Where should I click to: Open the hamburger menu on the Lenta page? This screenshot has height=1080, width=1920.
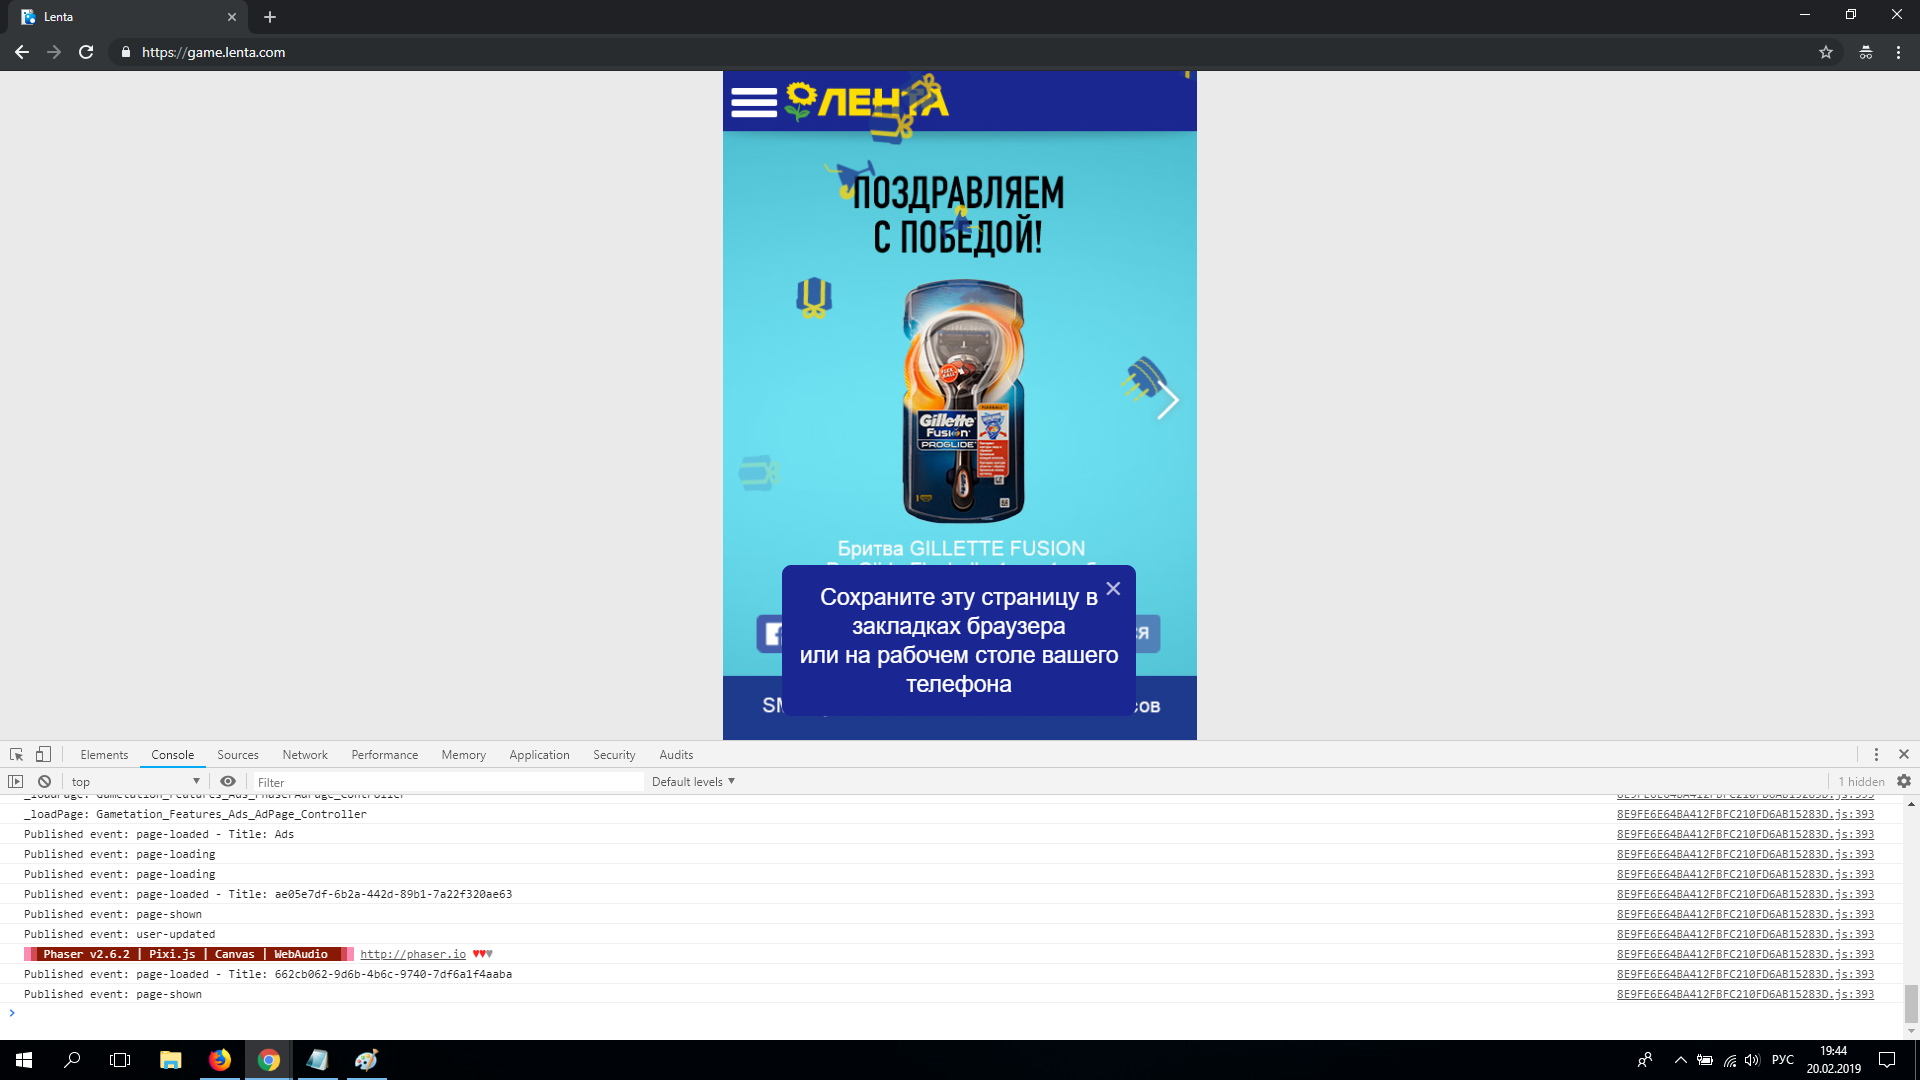pyautogui.click(x=754, y=102)
